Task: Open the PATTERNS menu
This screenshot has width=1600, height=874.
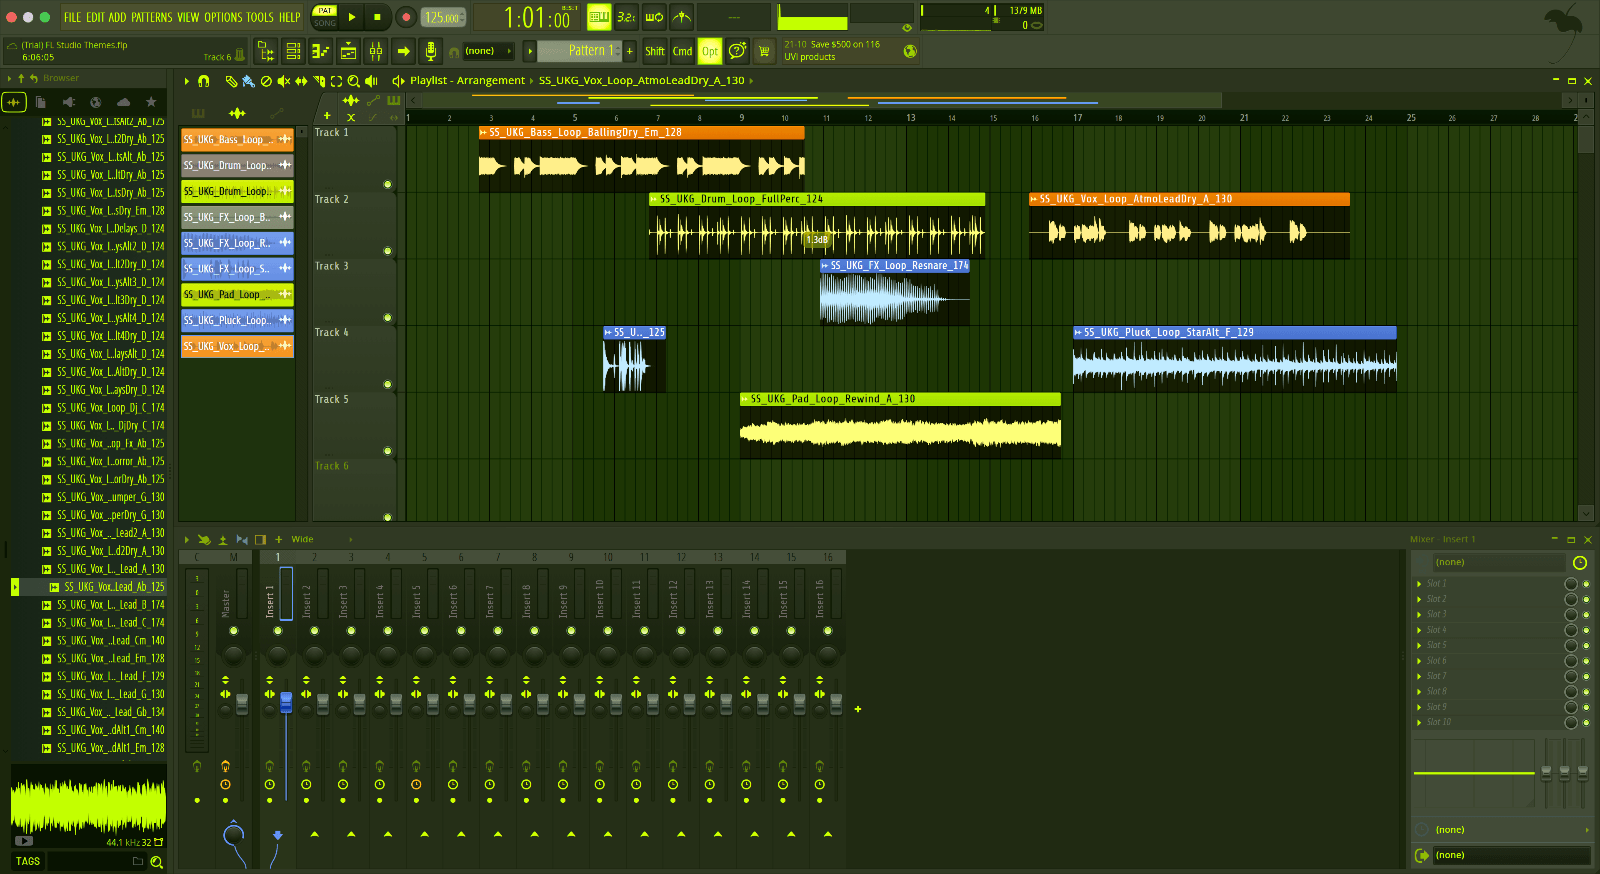Action: (152, 17)
